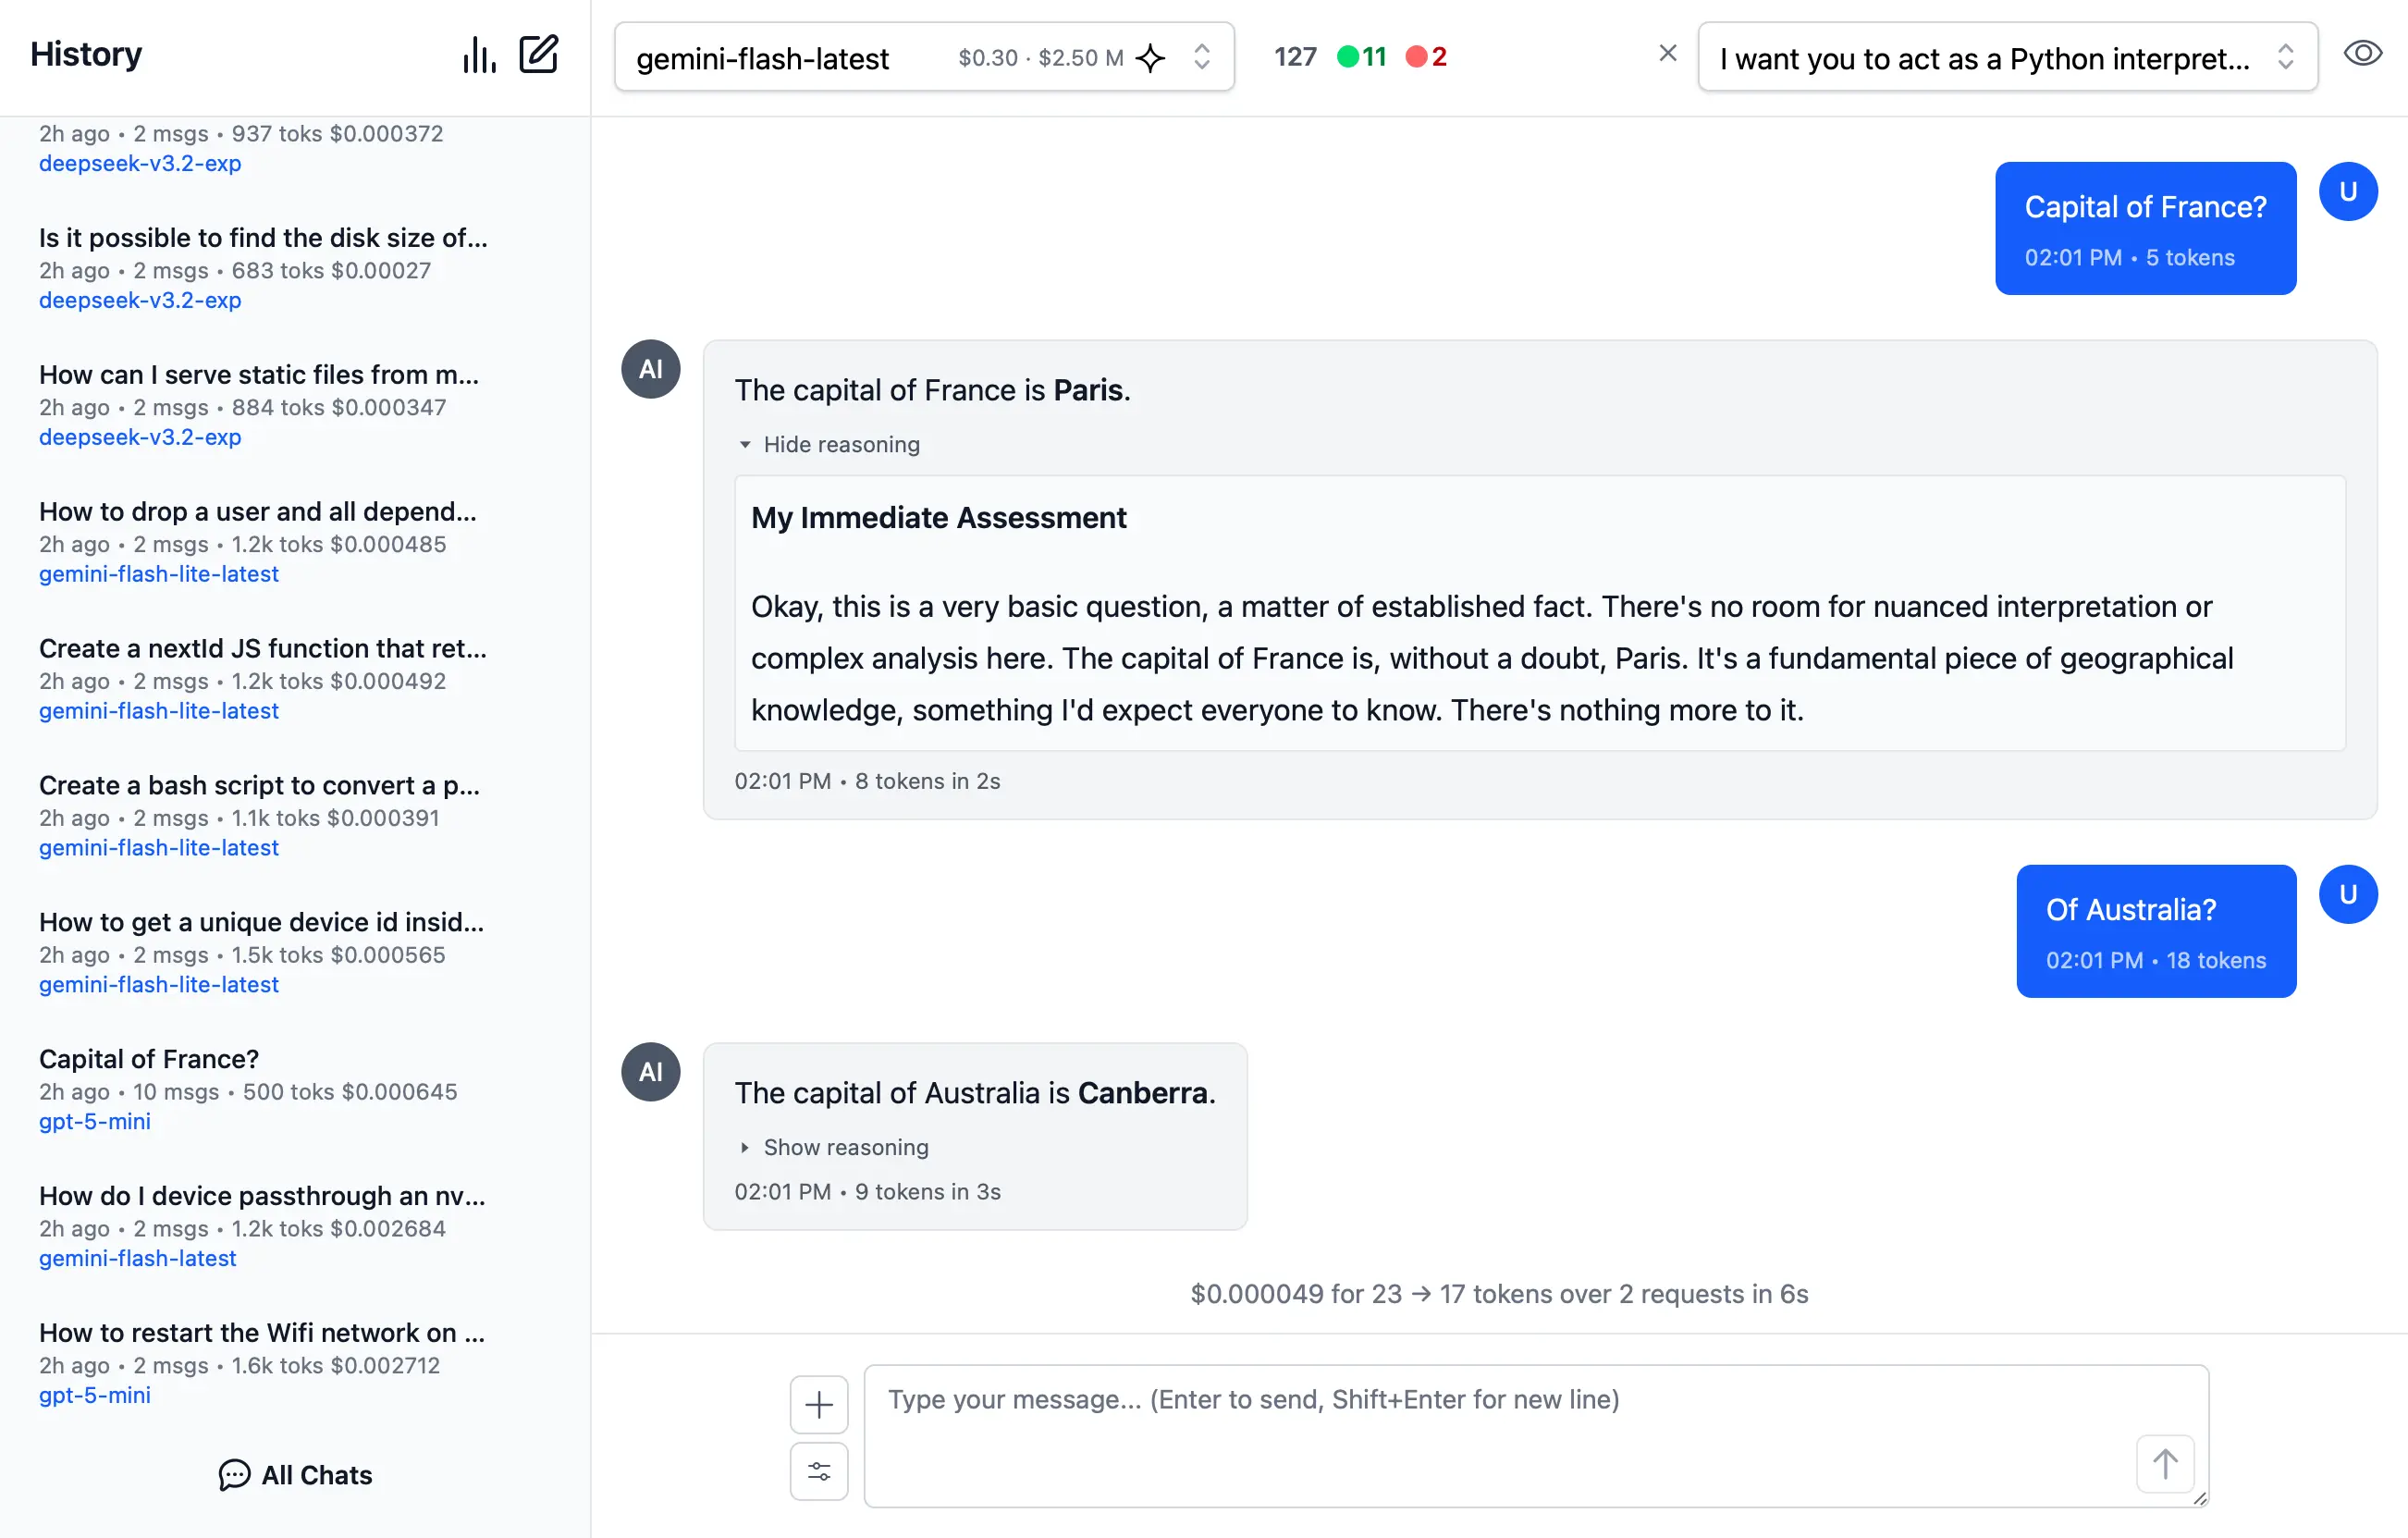Click the red 2 error indicator
Image resolution: width=2408 pixels, height=1538 pixels.
coord(1427,57)
